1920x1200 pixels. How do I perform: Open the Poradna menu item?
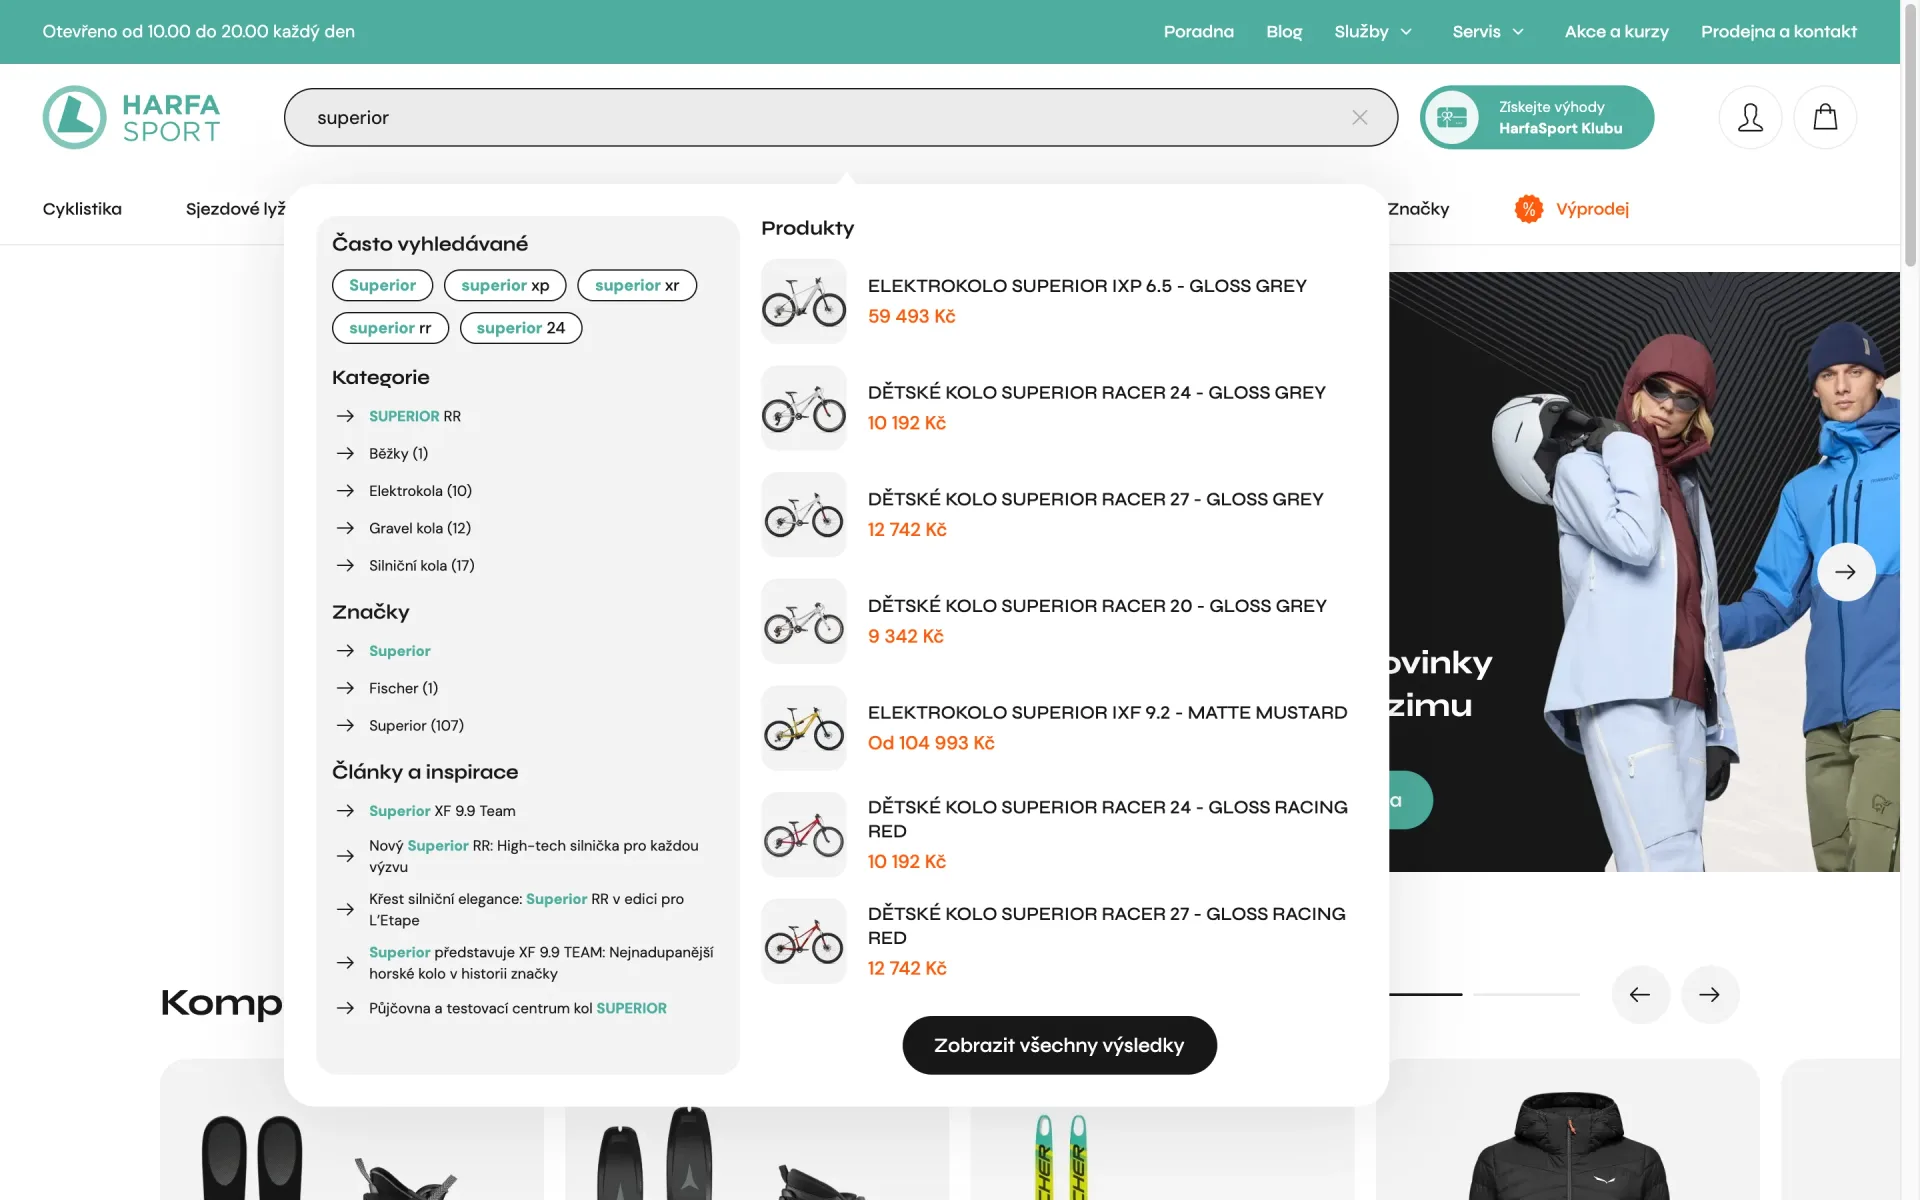click(1198, 32)
